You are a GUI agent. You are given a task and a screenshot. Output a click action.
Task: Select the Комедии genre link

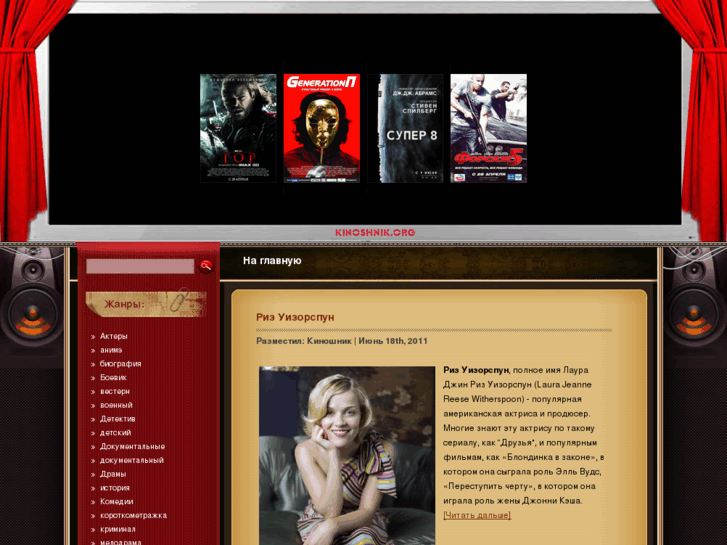(x=117, y=502)
